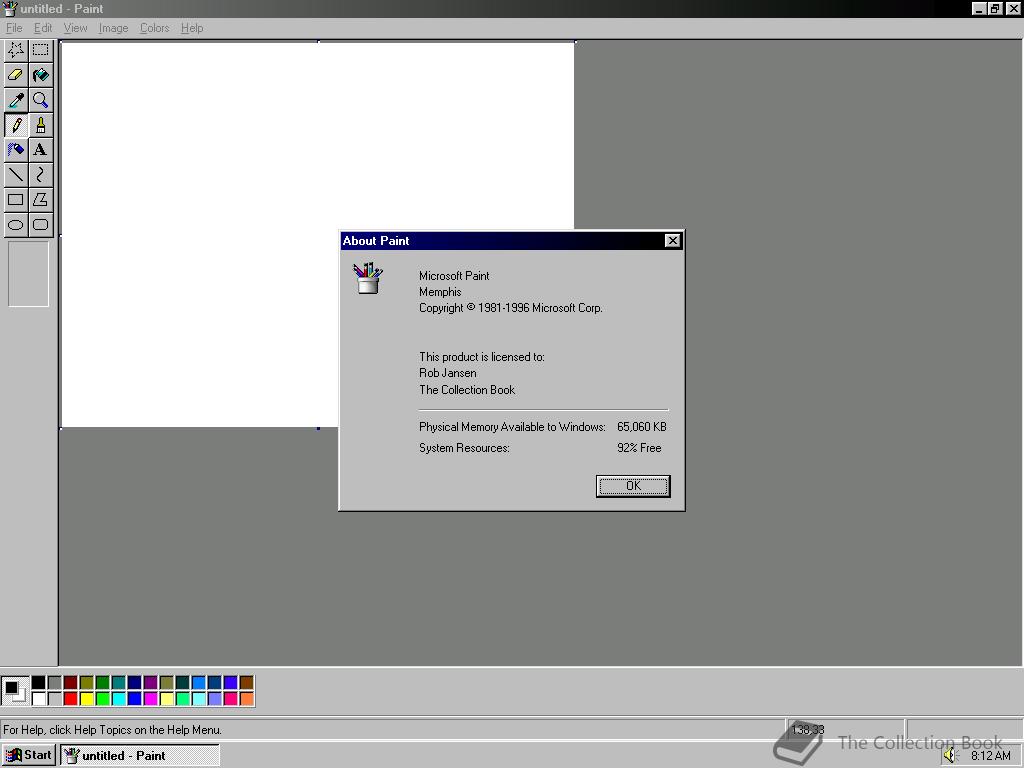Screen dimensions: 1024x768
Task: Pick the Eraser tool
Action: [16, 75]
